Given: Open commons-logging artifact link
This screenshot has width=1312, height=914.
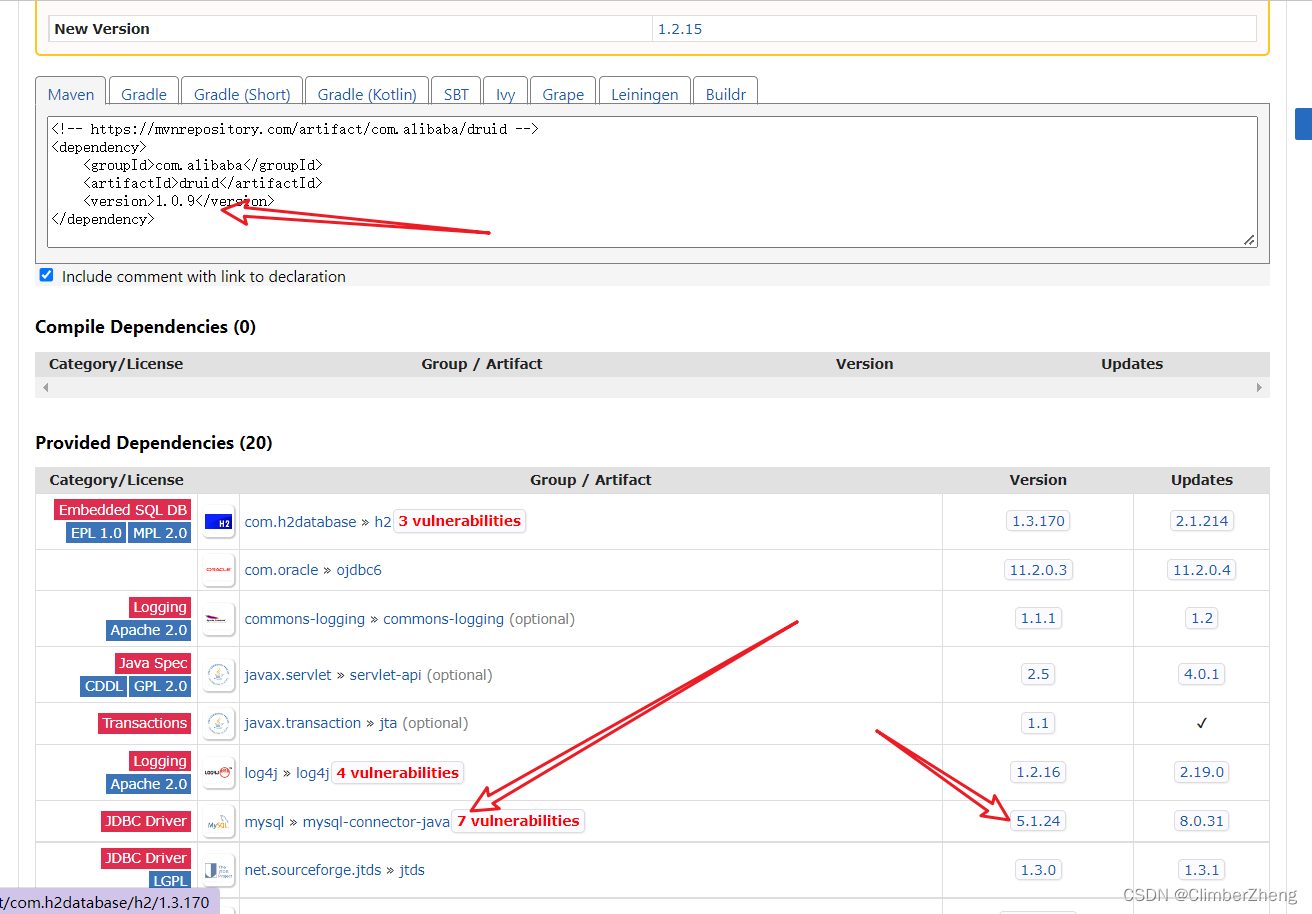Looking at the screenshot, I should tap(443, 619).
